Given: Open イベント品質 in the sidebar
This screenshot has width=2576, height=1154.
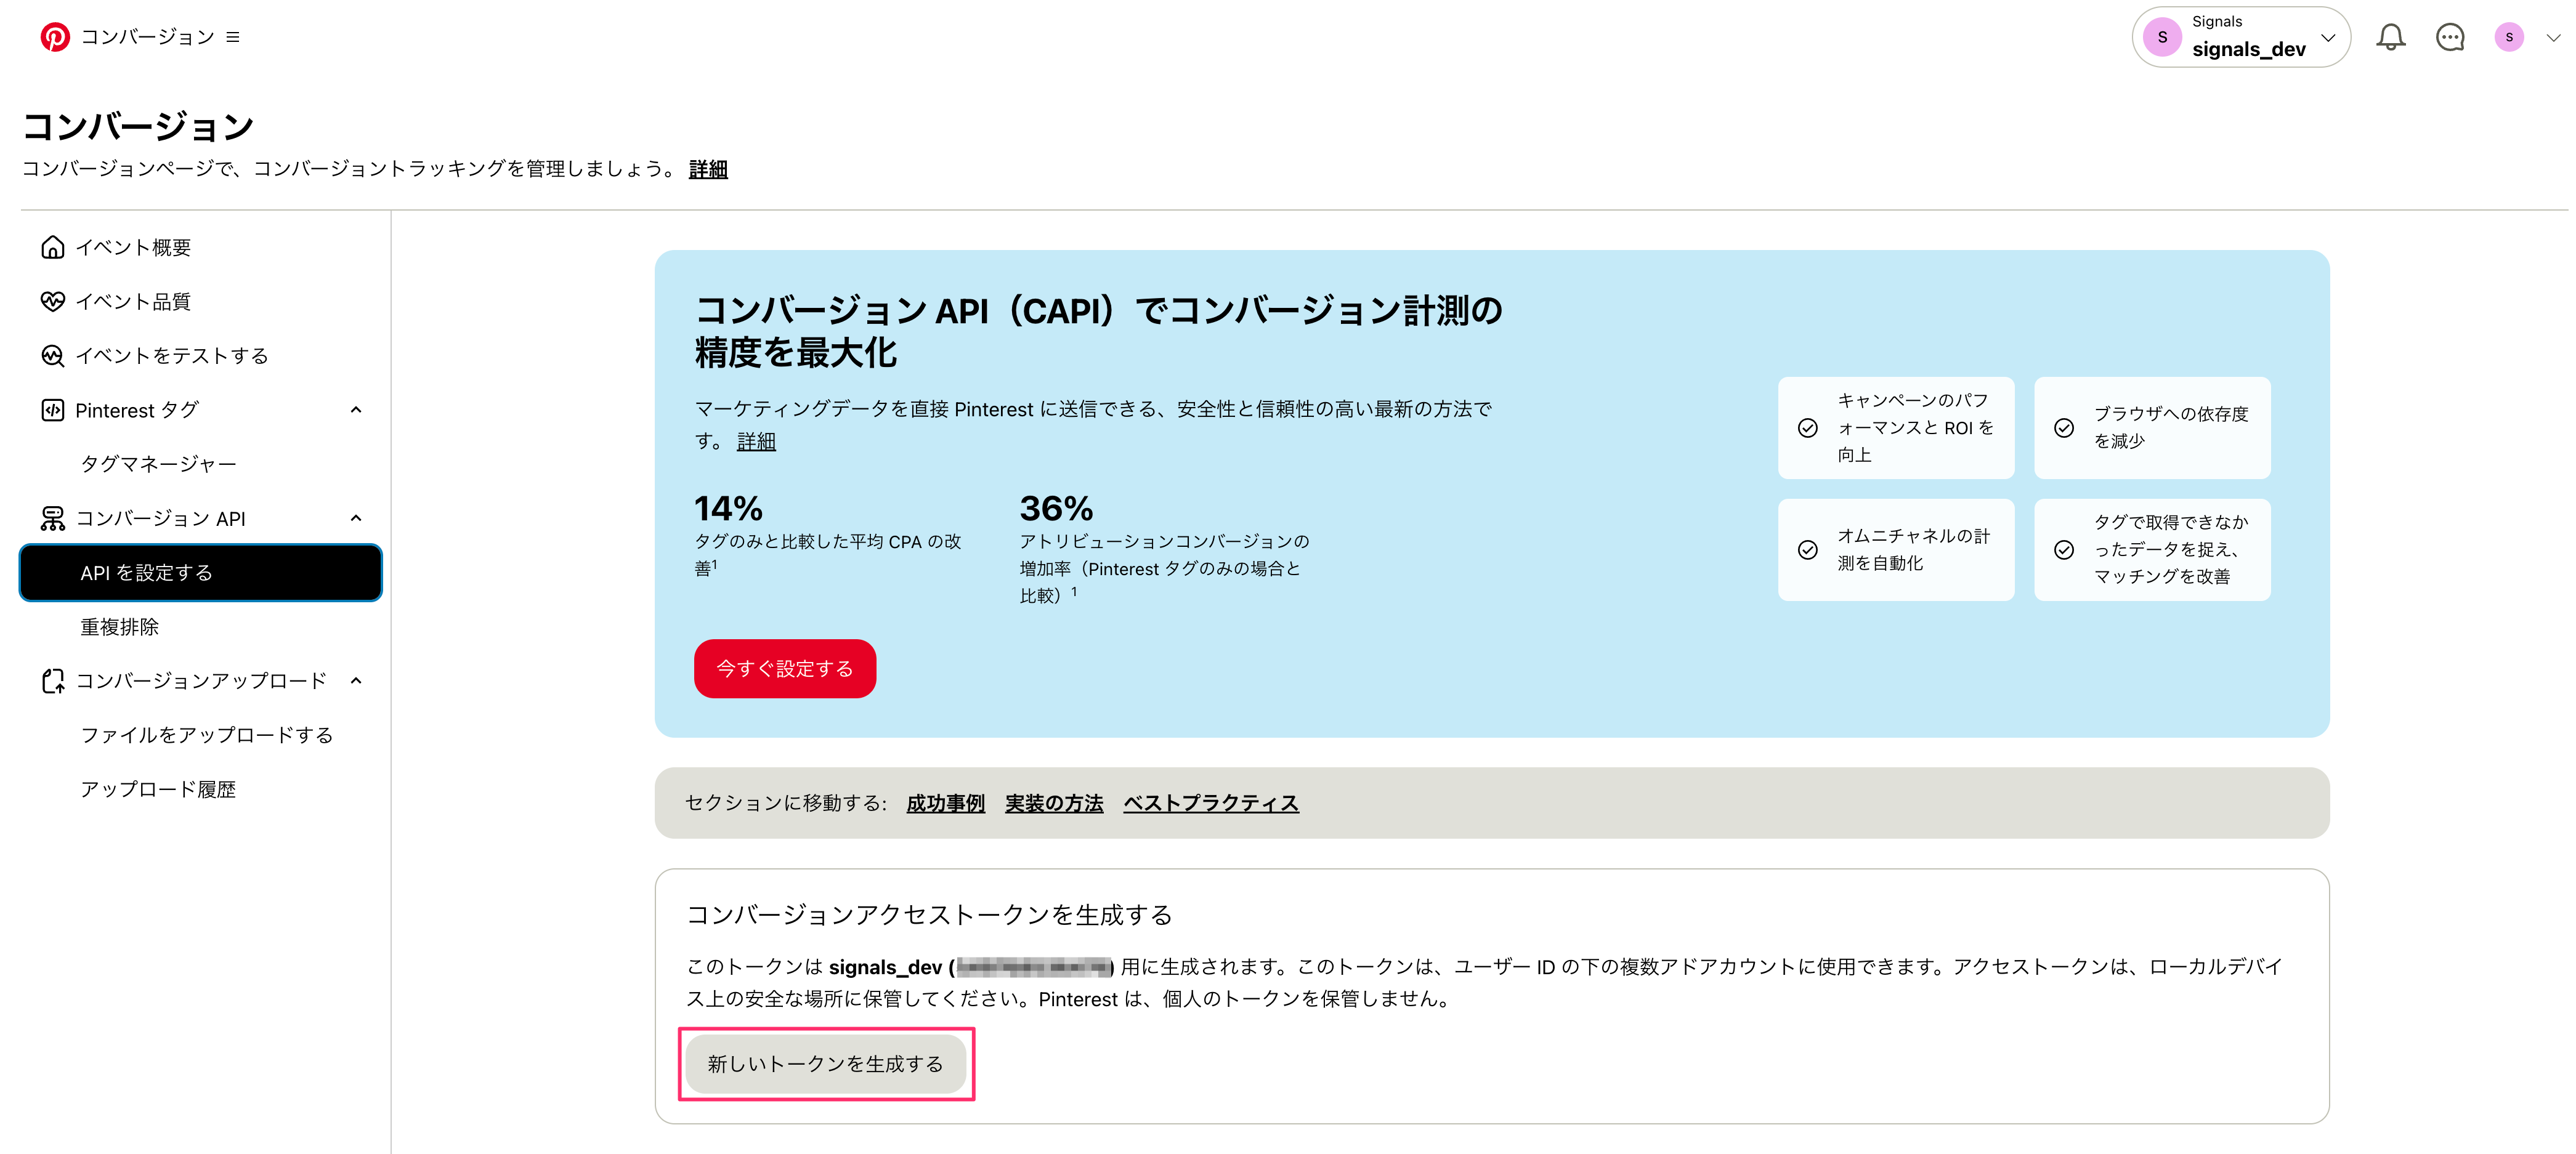Looking at the screenshot, I should click(x=133, y=301).
